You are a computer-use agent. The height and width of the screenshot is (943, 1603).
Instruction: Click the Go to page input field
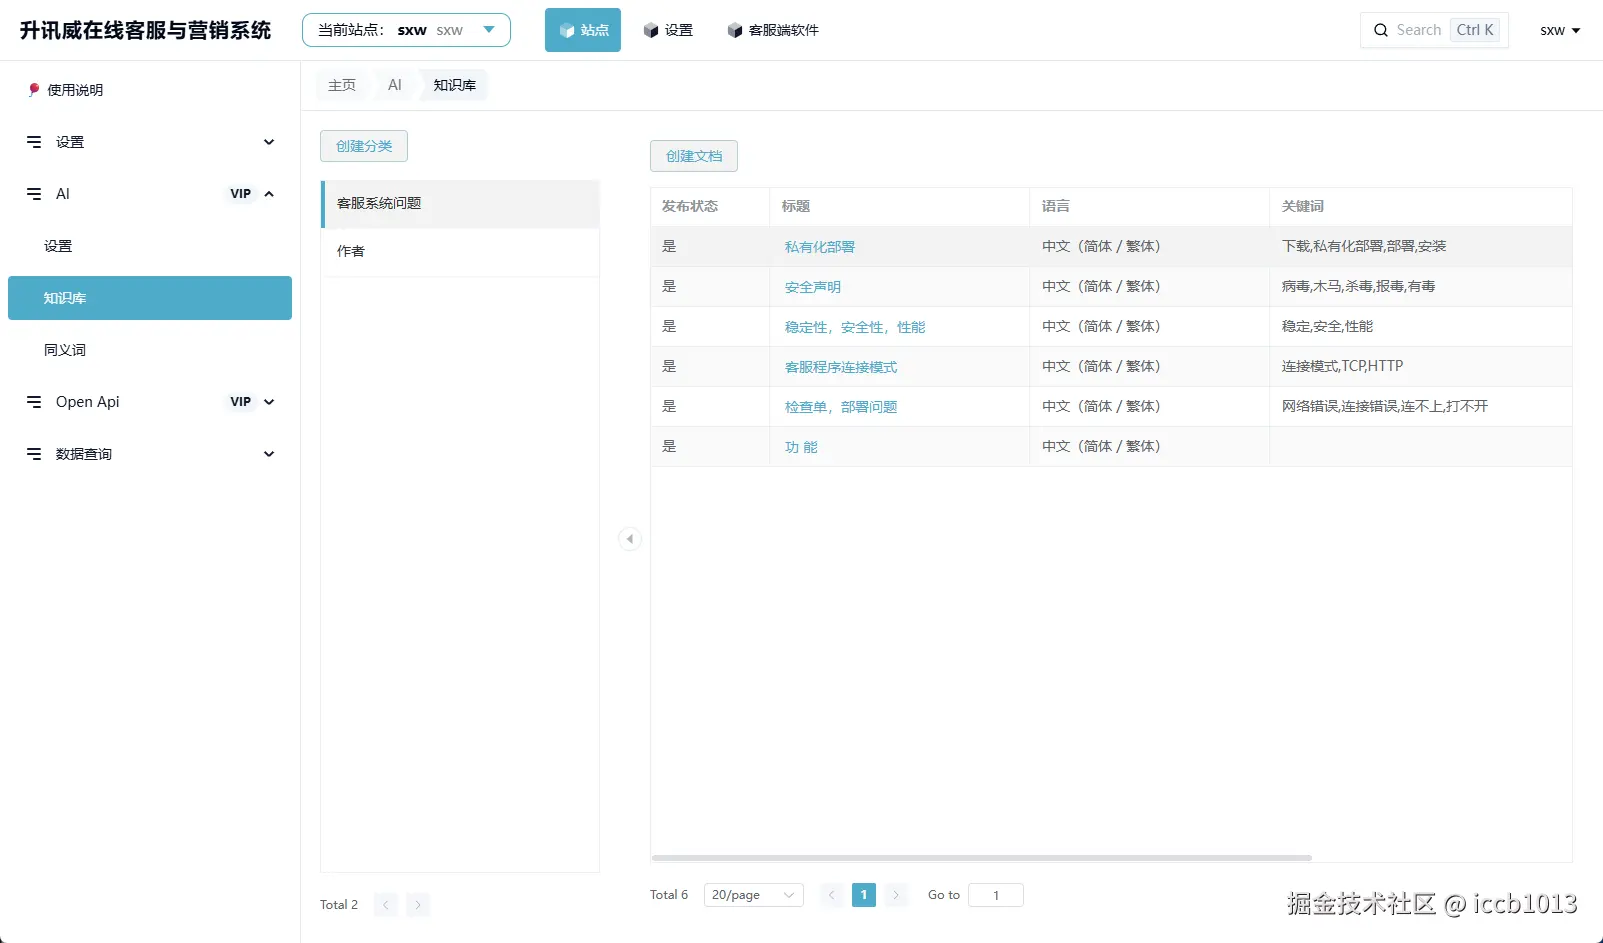[x=996, y=895]
